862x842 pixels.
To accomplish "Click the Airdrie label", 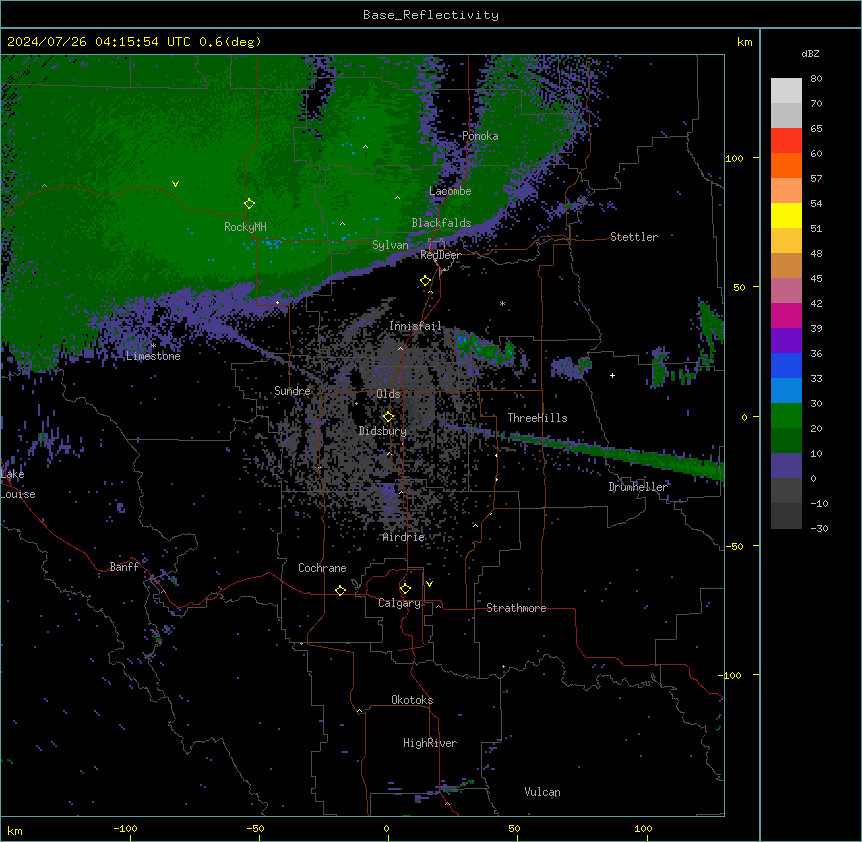I will pyautogui.click(x=404, y=537).
